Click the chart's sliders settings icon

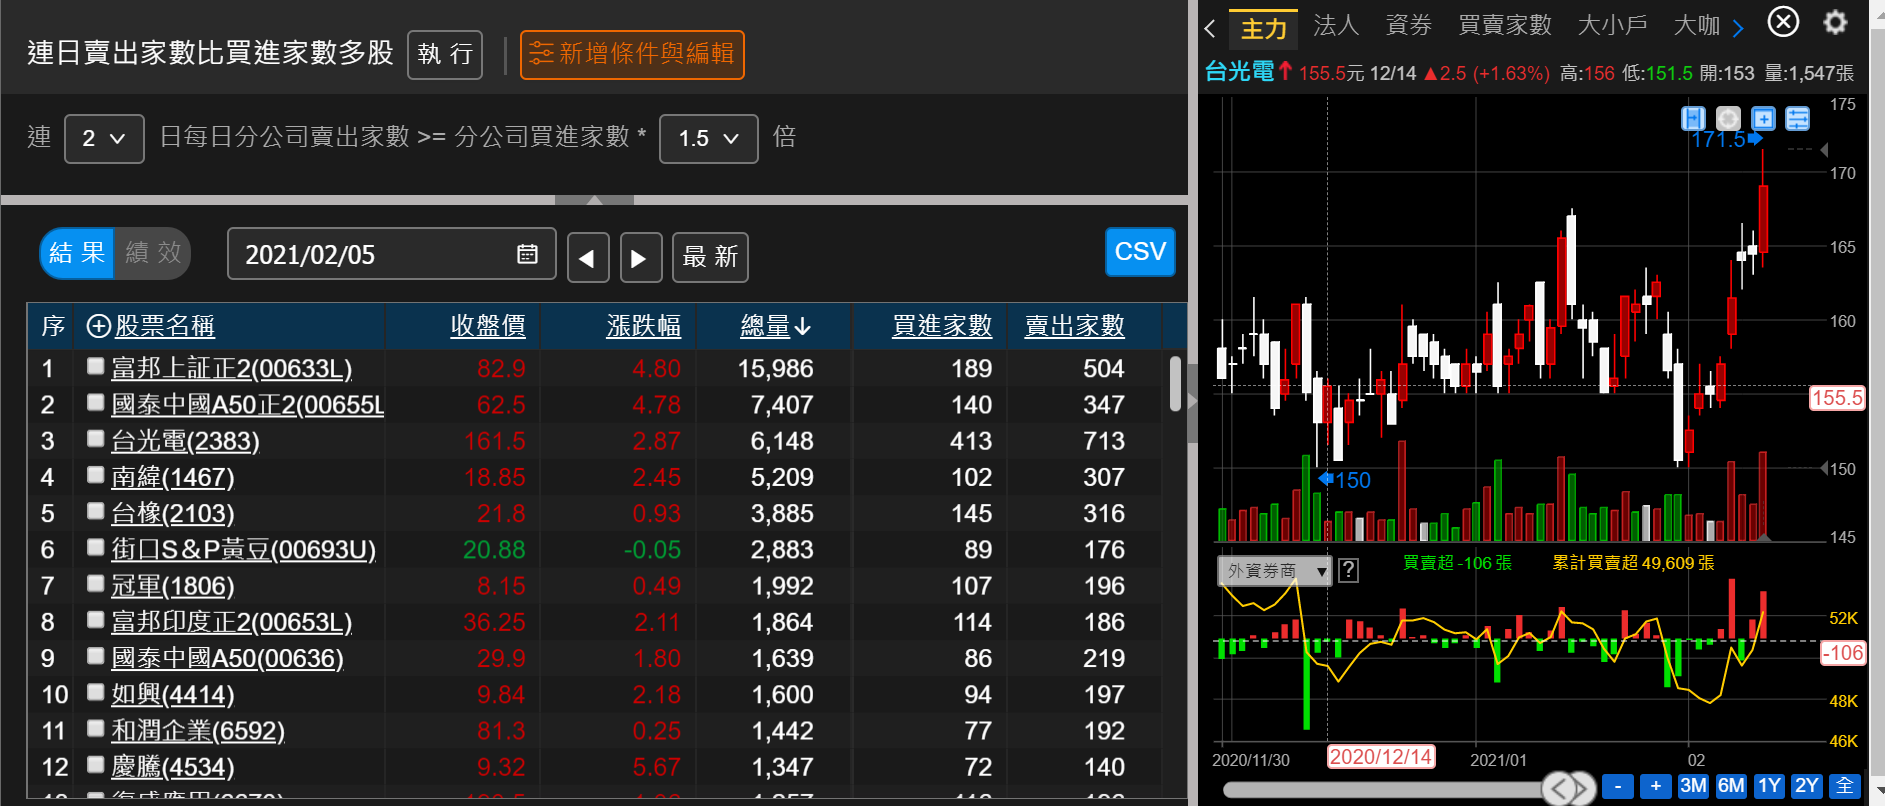coord(1797,118)
